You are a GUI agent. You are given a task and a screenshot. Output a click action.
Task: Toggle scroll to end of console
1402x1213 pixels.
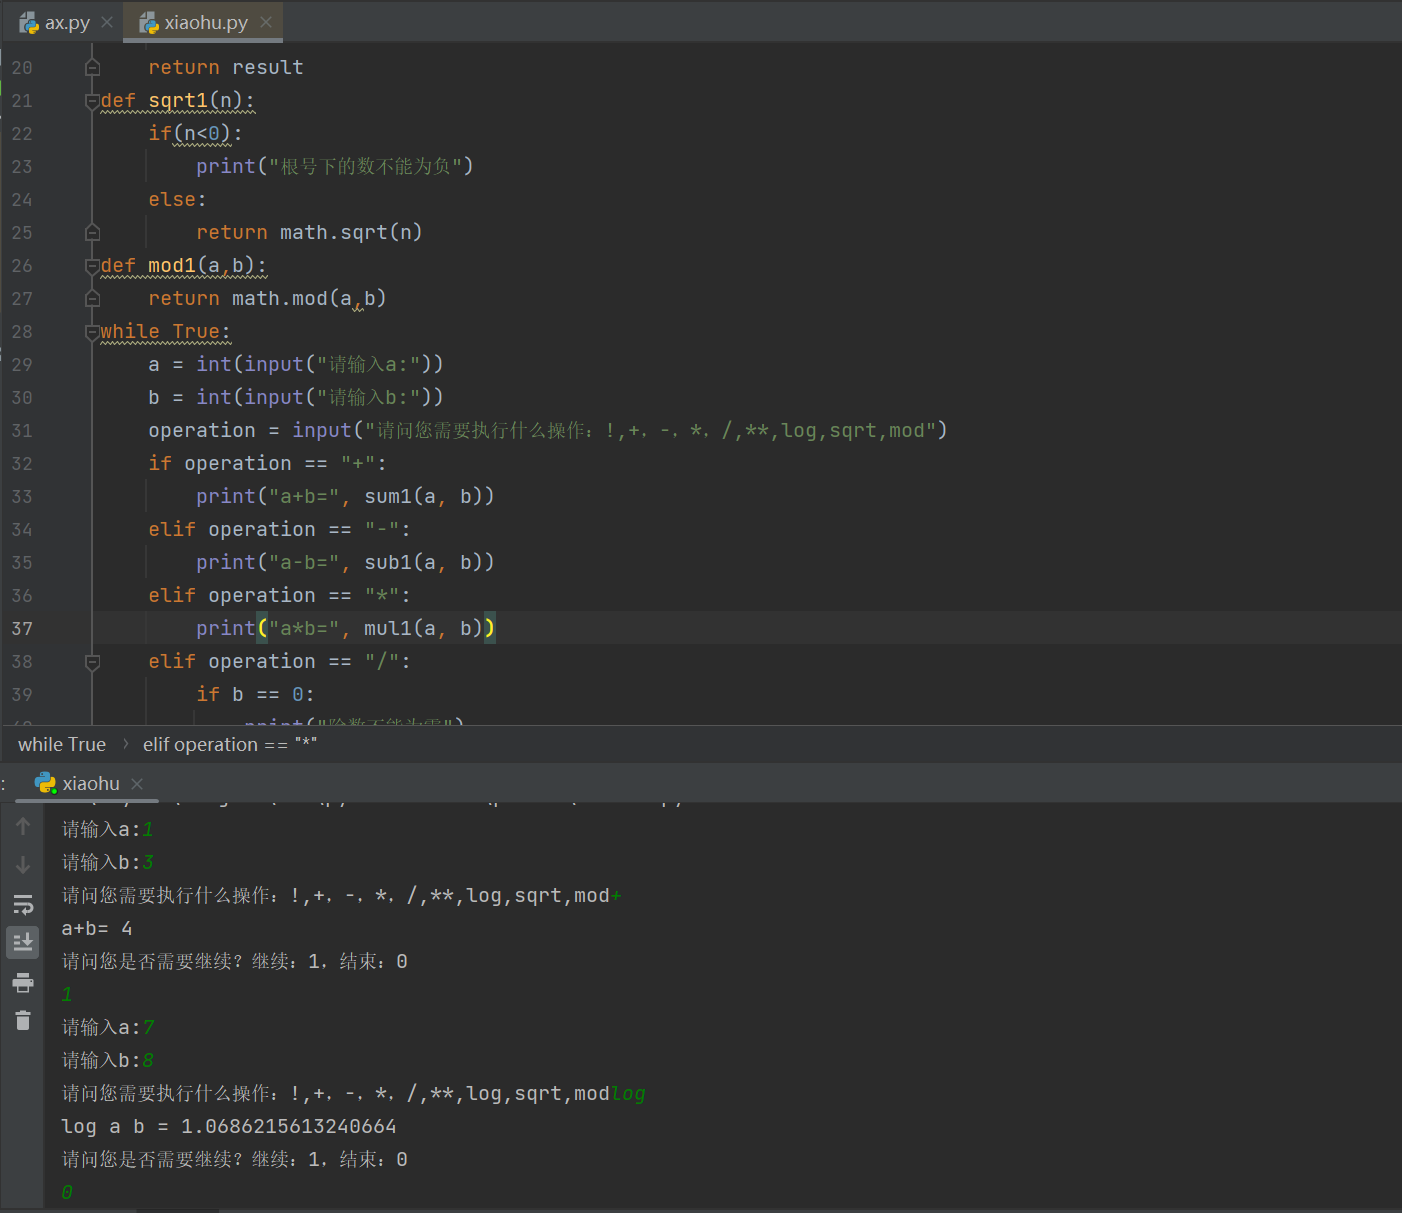click(23, 942)
